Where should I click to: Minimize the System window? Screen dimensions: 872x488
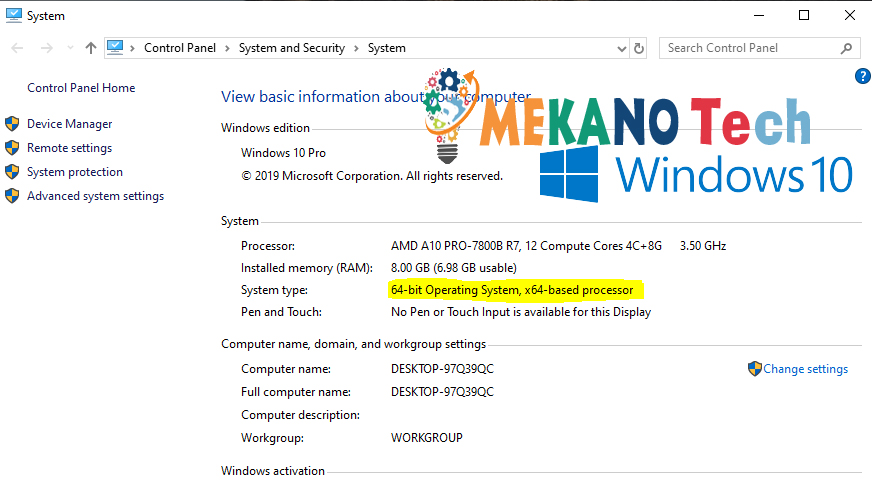point(759,16)
